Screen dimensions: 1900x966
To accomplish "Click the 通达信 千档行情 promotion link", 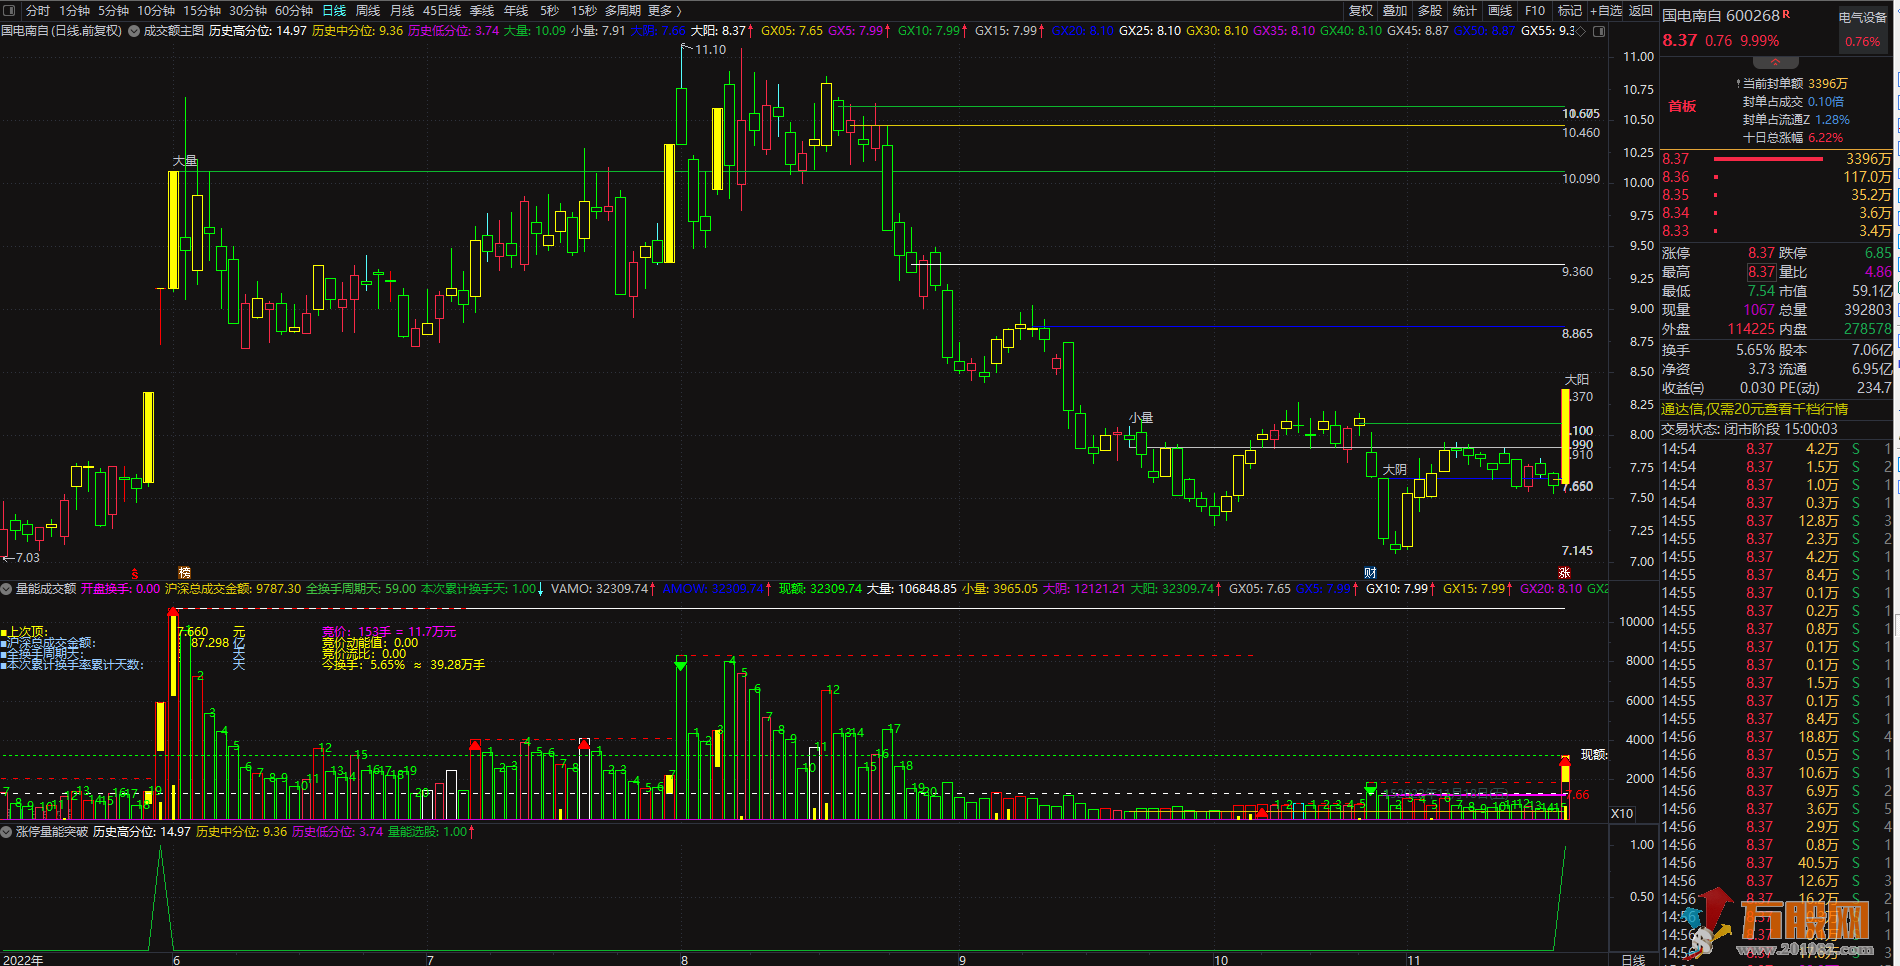I will [x=1755, y=409].
